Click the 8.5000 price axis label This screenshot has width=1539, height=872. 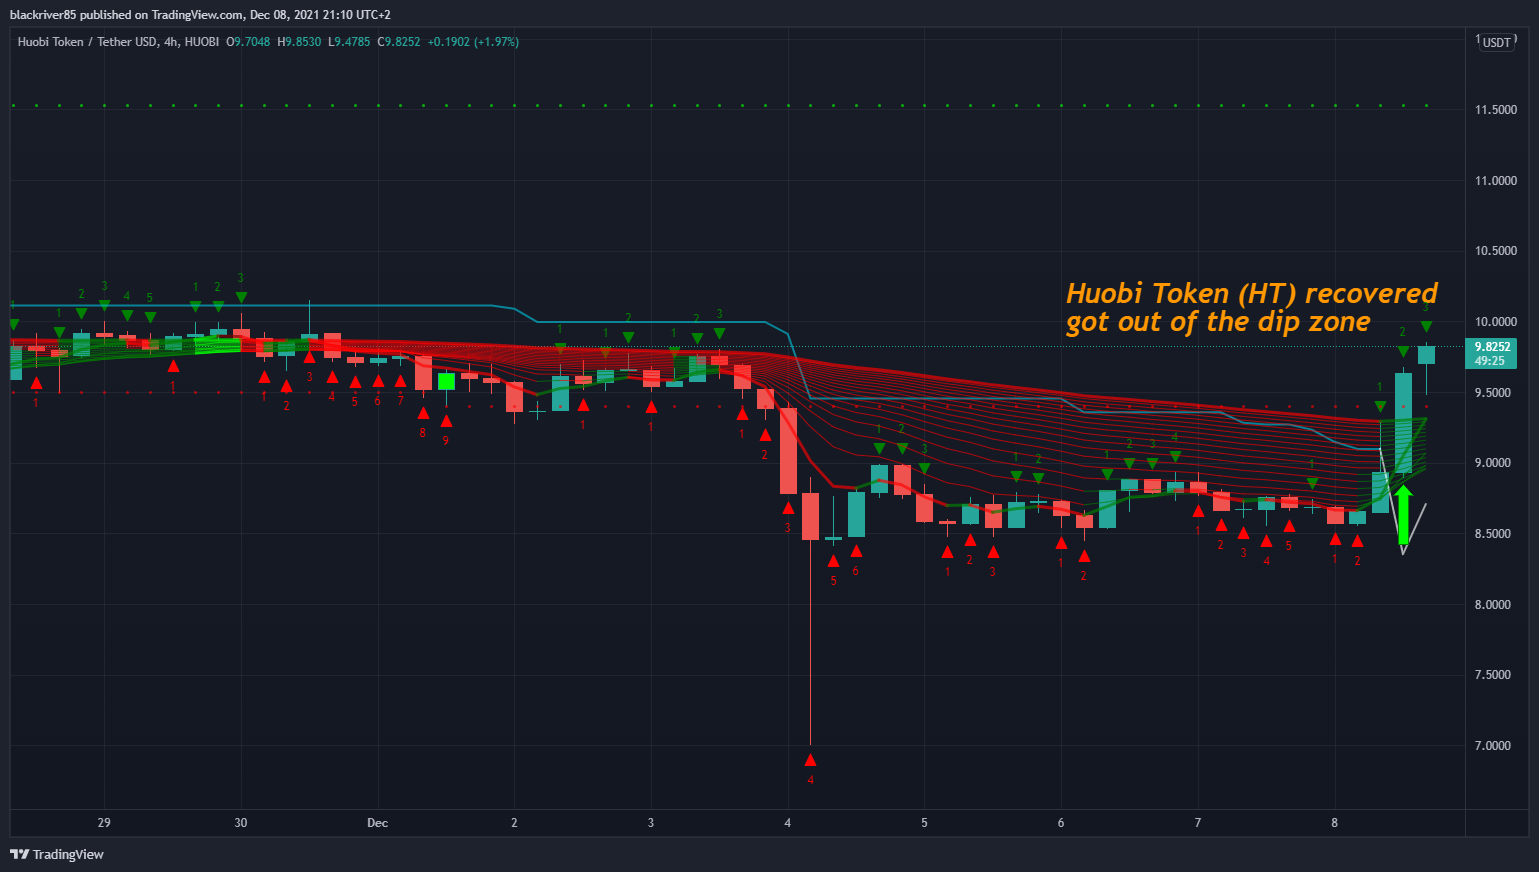click(1493, 534)
